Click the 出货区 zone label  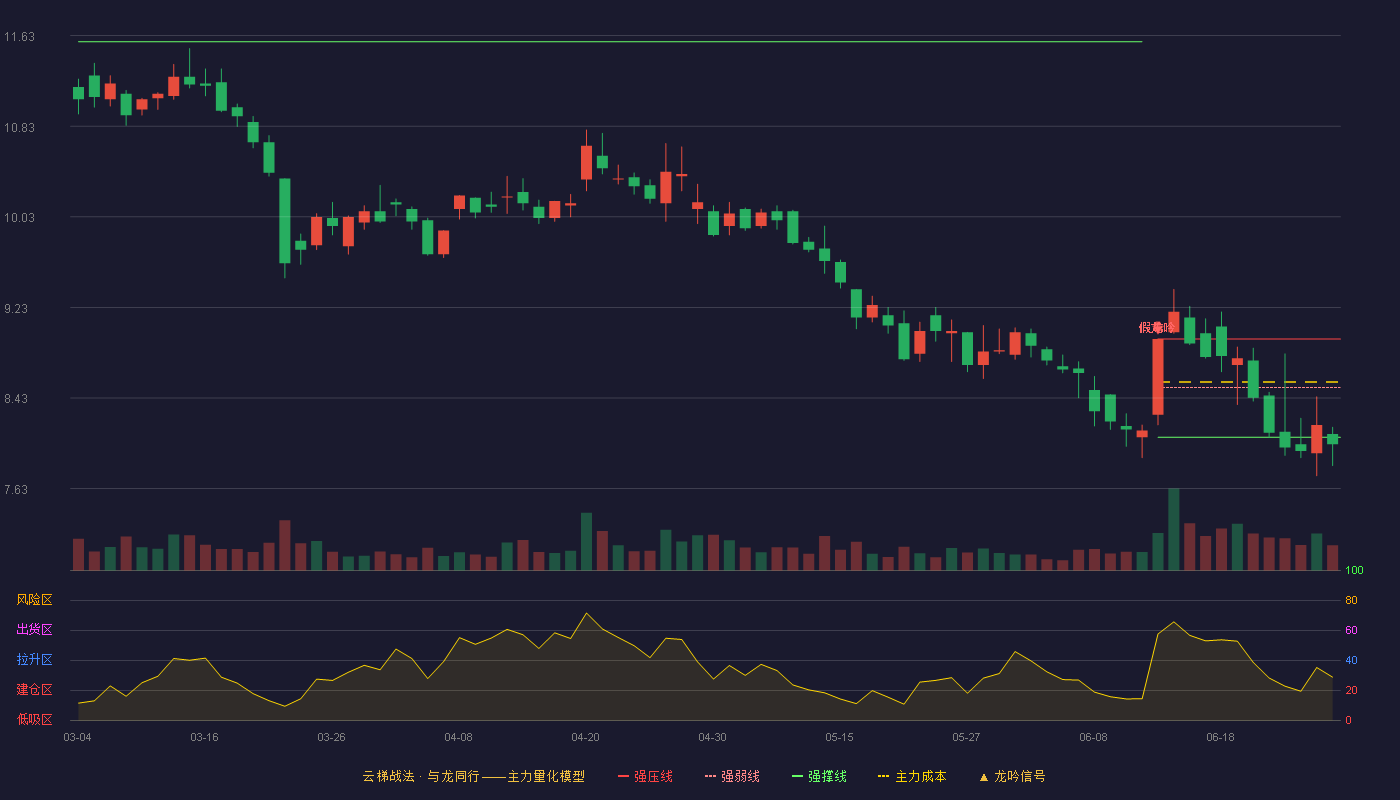coord(34,630)
